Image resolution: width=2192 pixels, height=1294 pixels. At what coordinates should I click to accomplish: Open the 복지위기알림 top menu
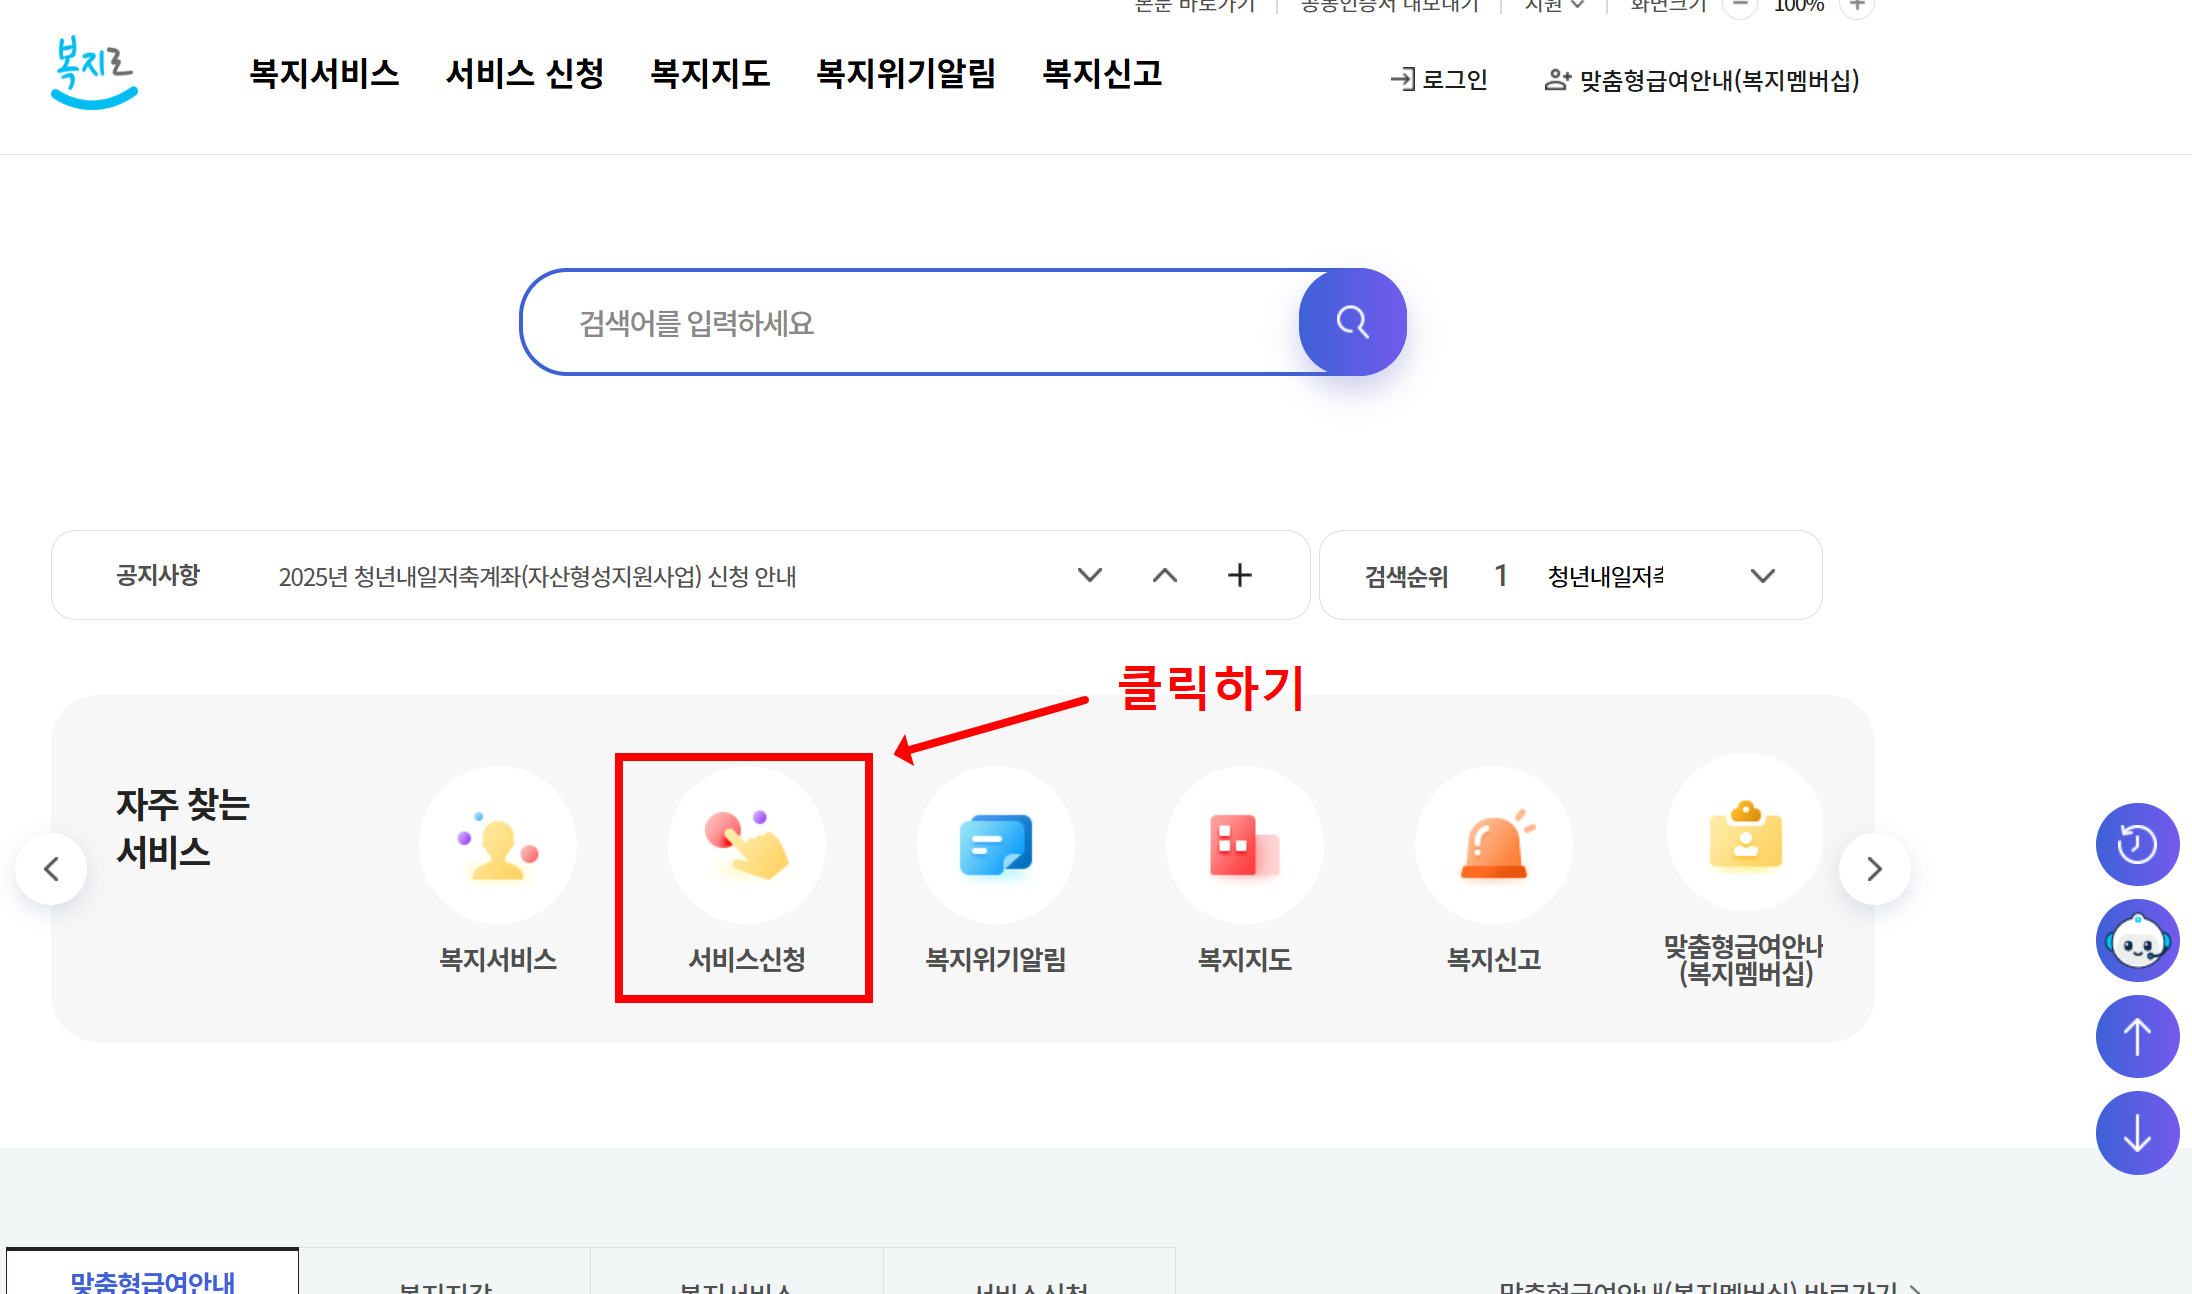[905, 74]
